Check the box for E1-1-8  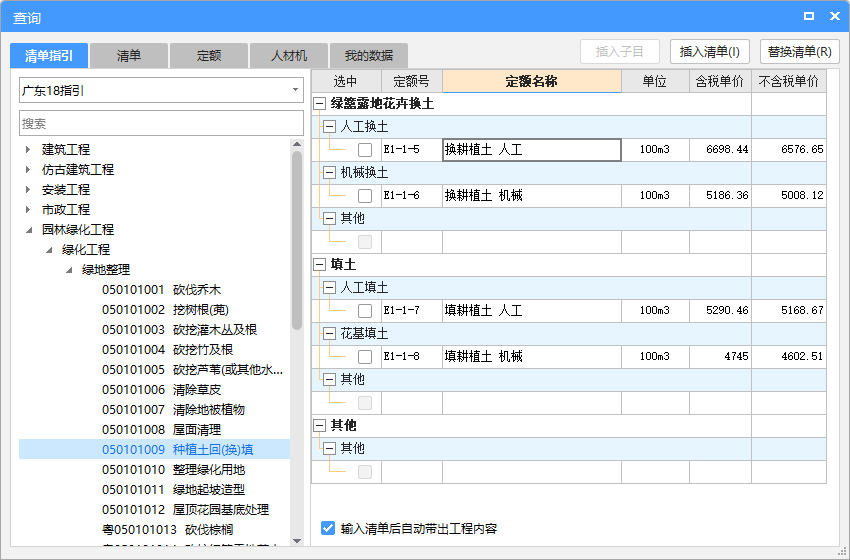(x=365, y=357)
